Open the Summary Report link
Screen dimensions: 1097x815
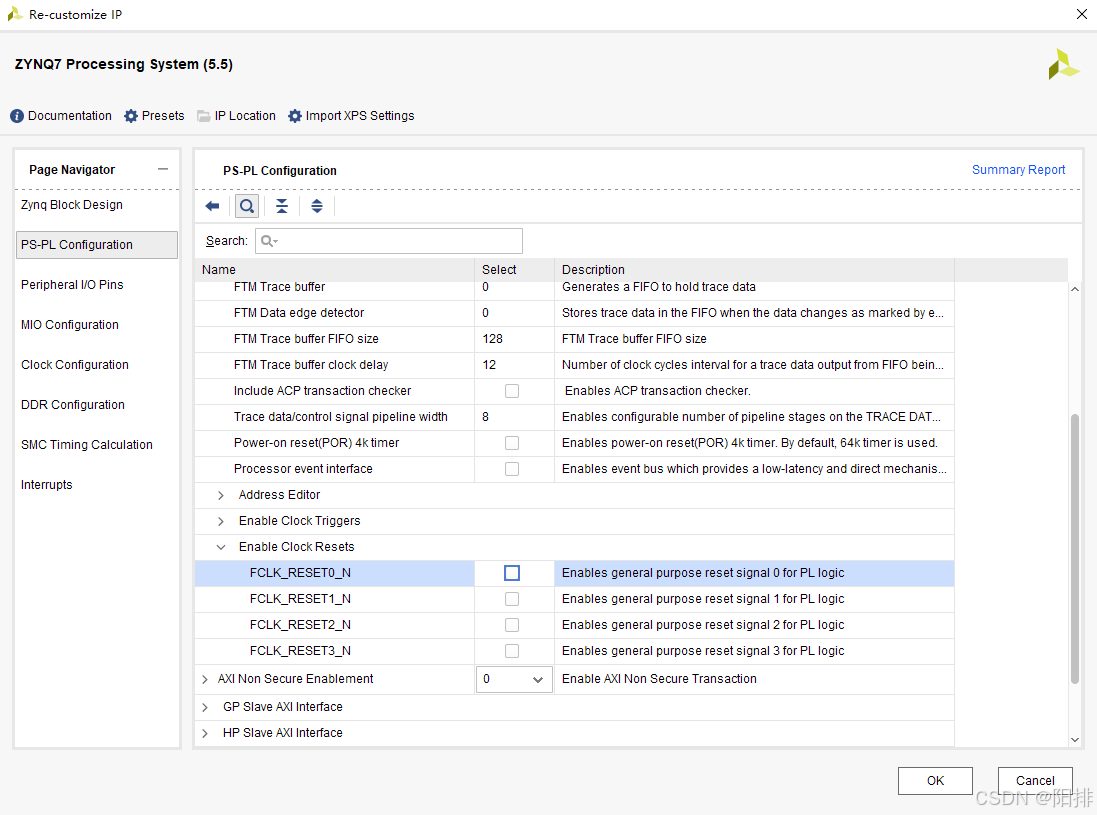coord(1018,170)
